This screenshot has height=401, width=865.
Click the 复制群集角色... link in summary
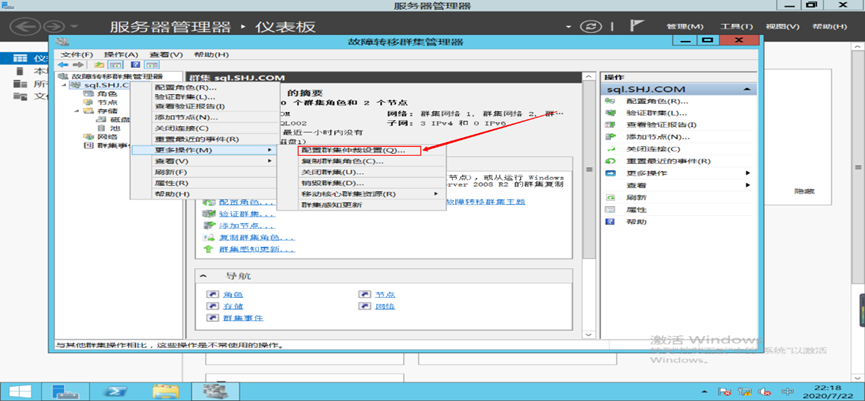(x=257, y=238)
